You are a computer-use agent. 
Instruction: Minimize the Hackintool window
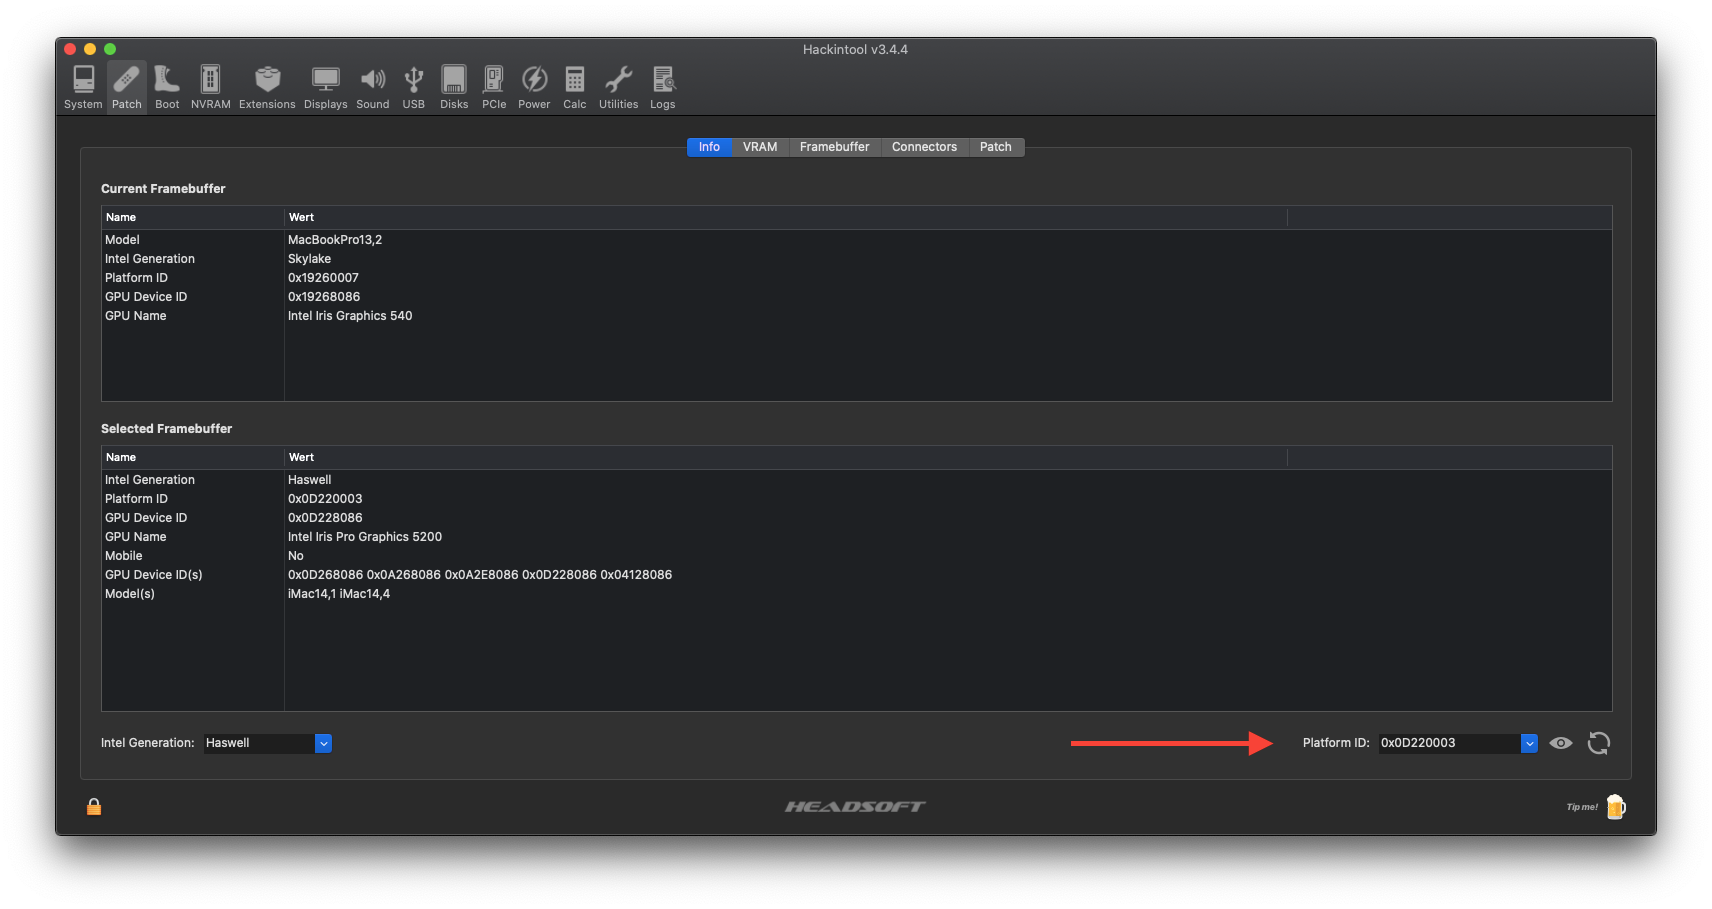(90, 49)
